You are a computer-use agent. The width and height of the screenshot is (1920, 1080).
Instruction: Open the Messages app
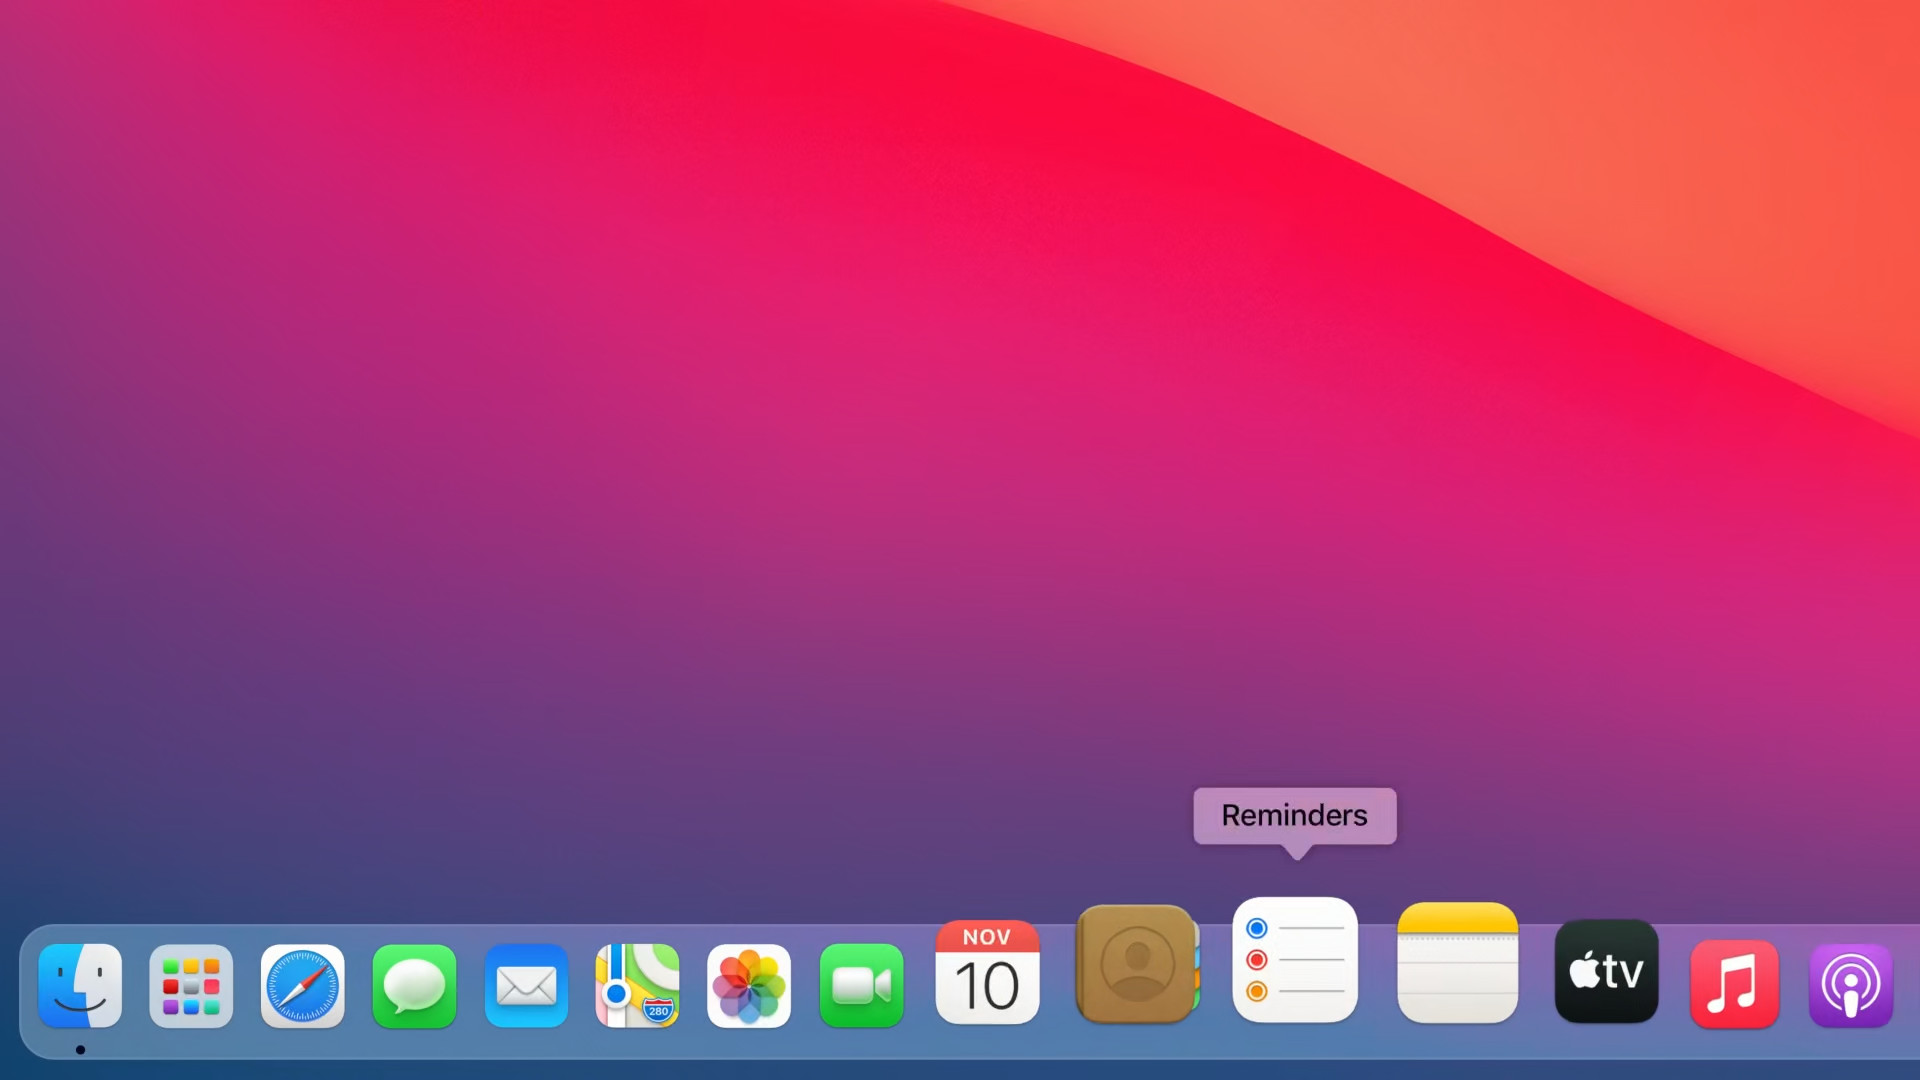[414, 985]
